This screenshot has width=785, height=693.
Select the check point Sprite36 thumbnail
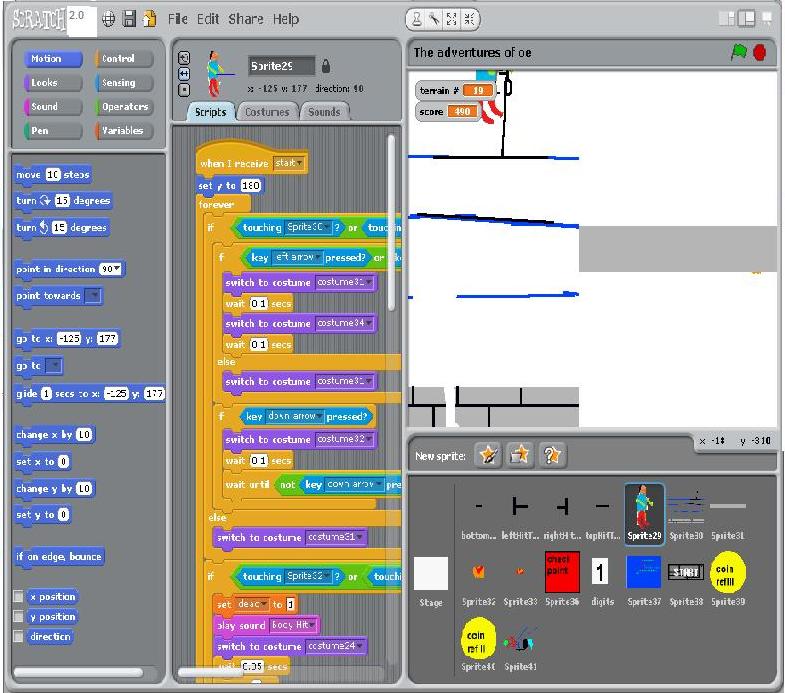pyautogui.click(x=562, y=578)
